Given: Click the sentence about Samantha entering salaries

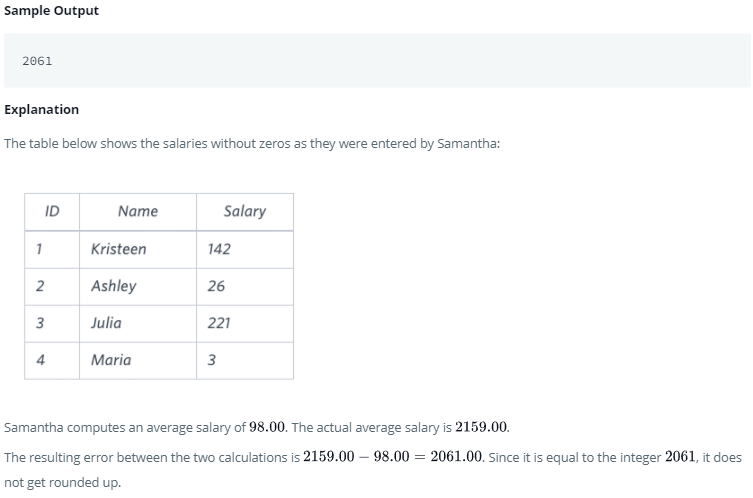Looking at the screenshot, I should click(x=252, y=144).
